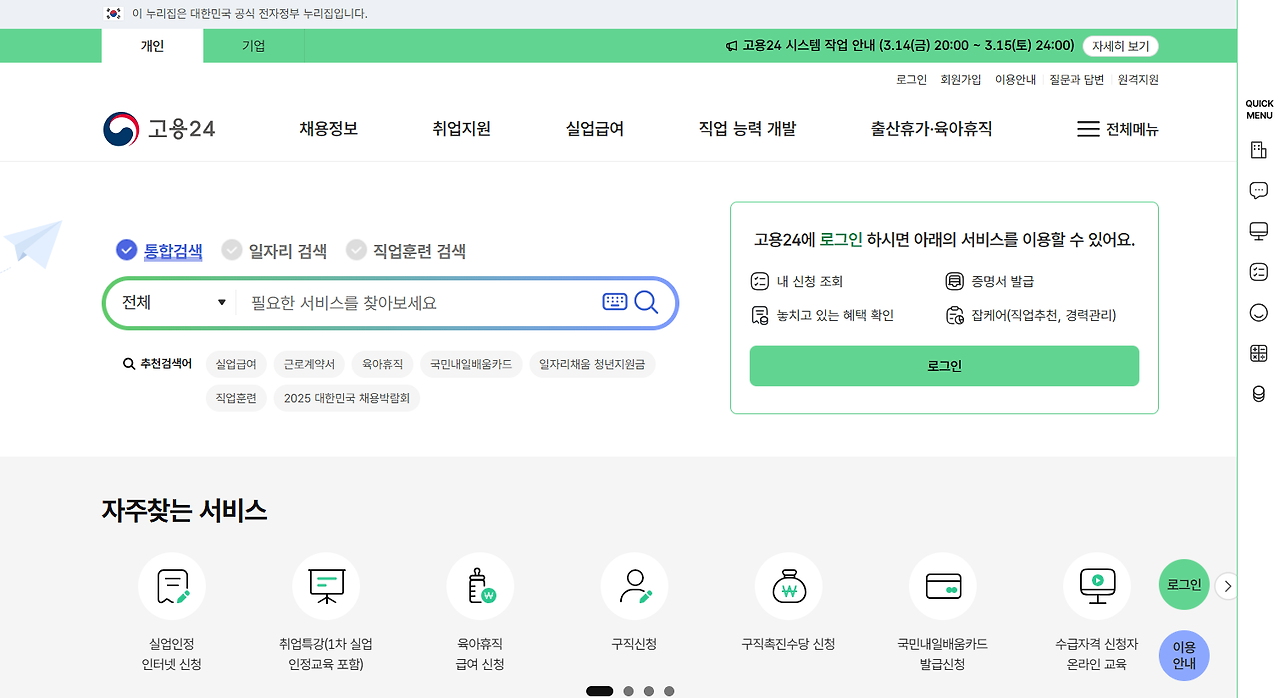Click the 실업급여 recommended keyword chip
The image size is (1280, 698).
236,364
